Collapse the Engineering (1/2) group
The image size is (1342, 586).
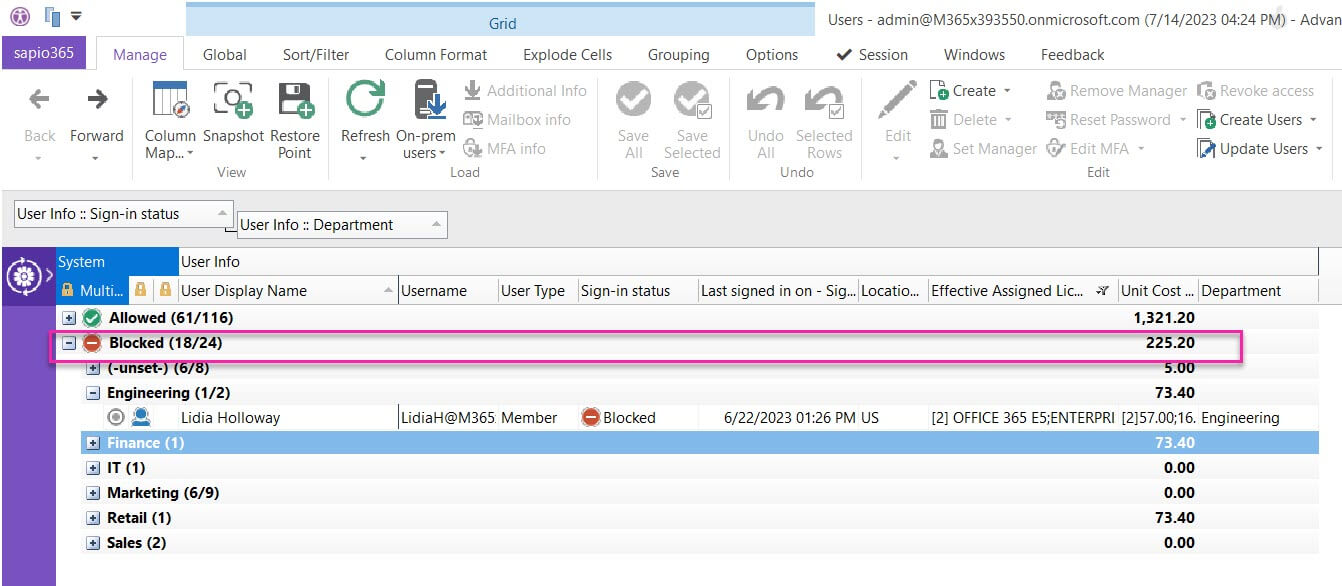coord(93,393)
